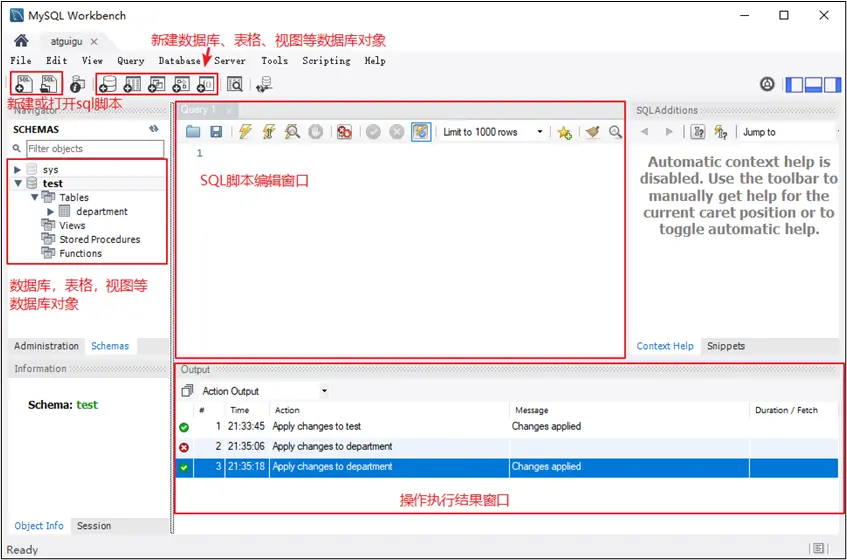Click the reconnect to DBMS toolbar icon
Viewport: 847px width, 560px height.
point(264,85)
